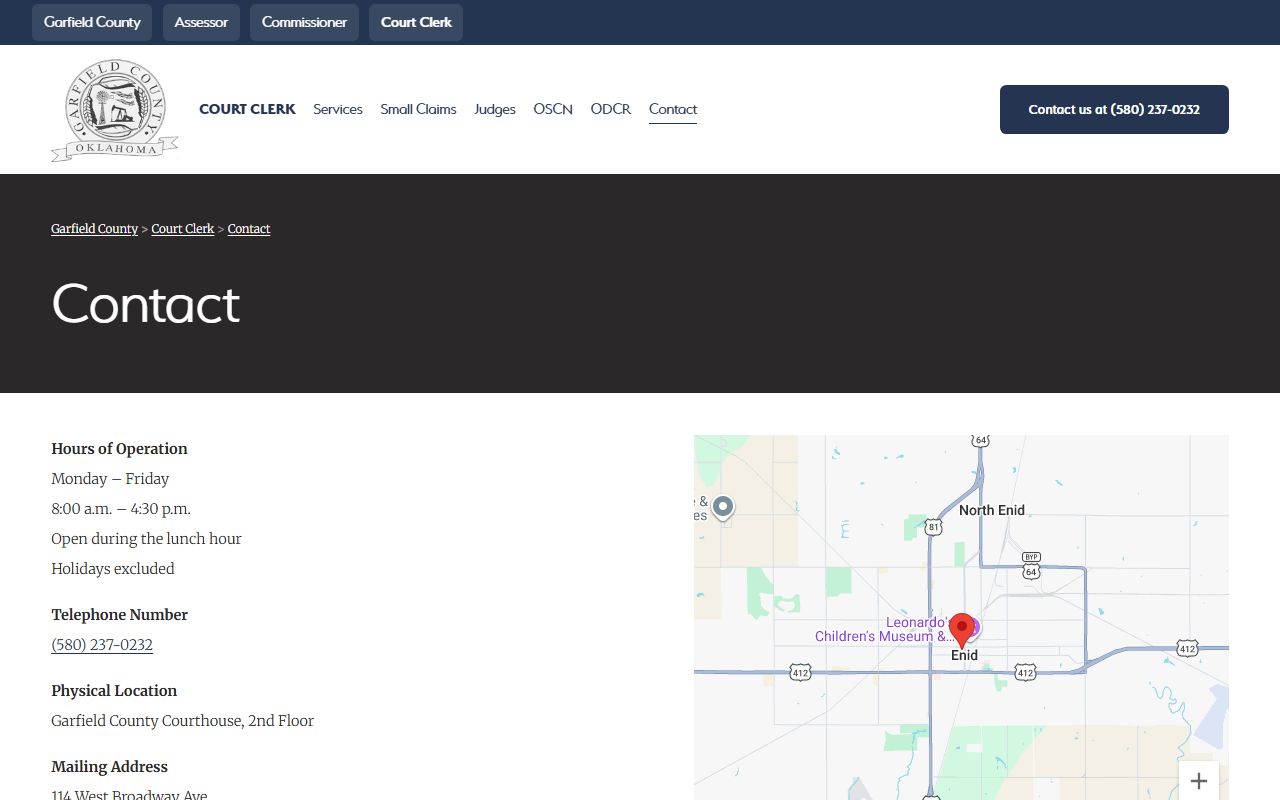Go to the Judges page

point(495,109)
